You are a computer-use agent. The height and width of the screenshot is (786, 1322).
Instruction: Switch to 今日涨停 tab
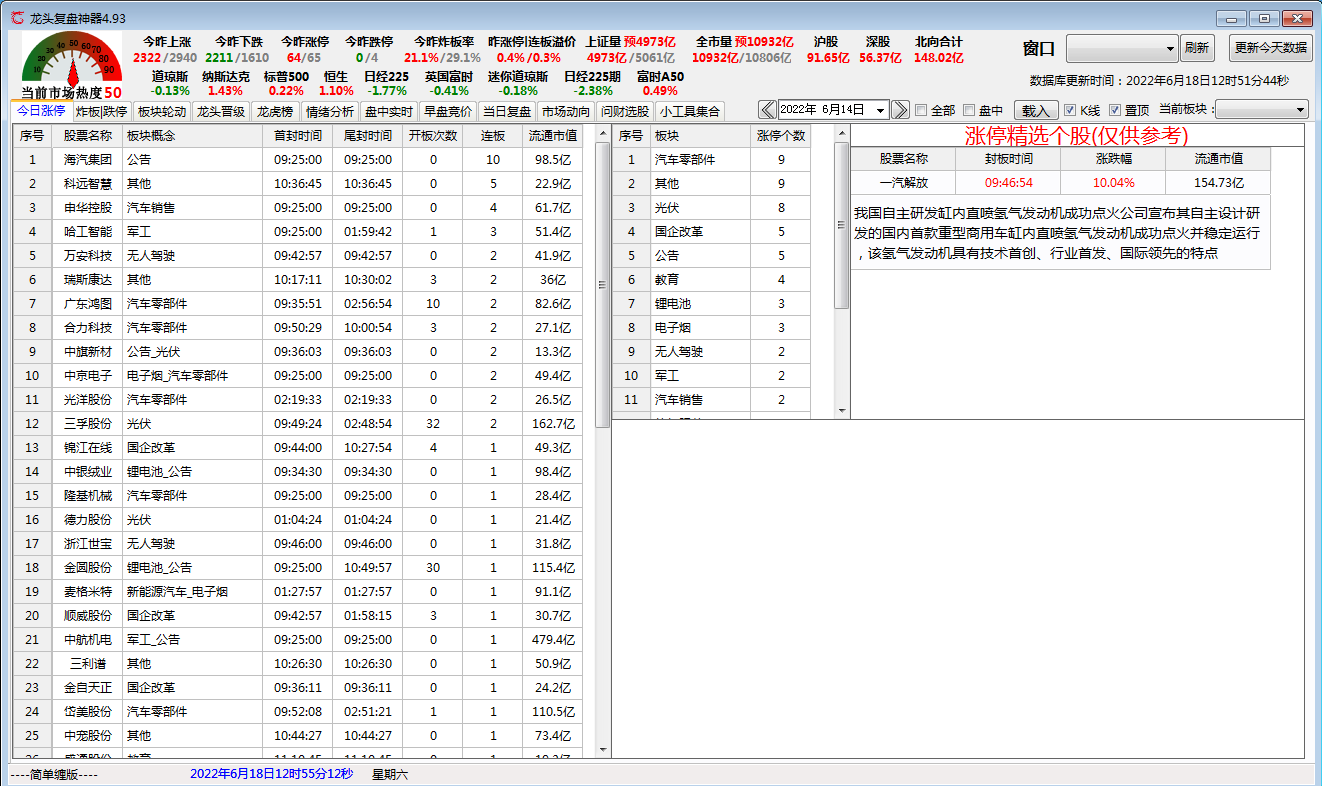(41, 111)
